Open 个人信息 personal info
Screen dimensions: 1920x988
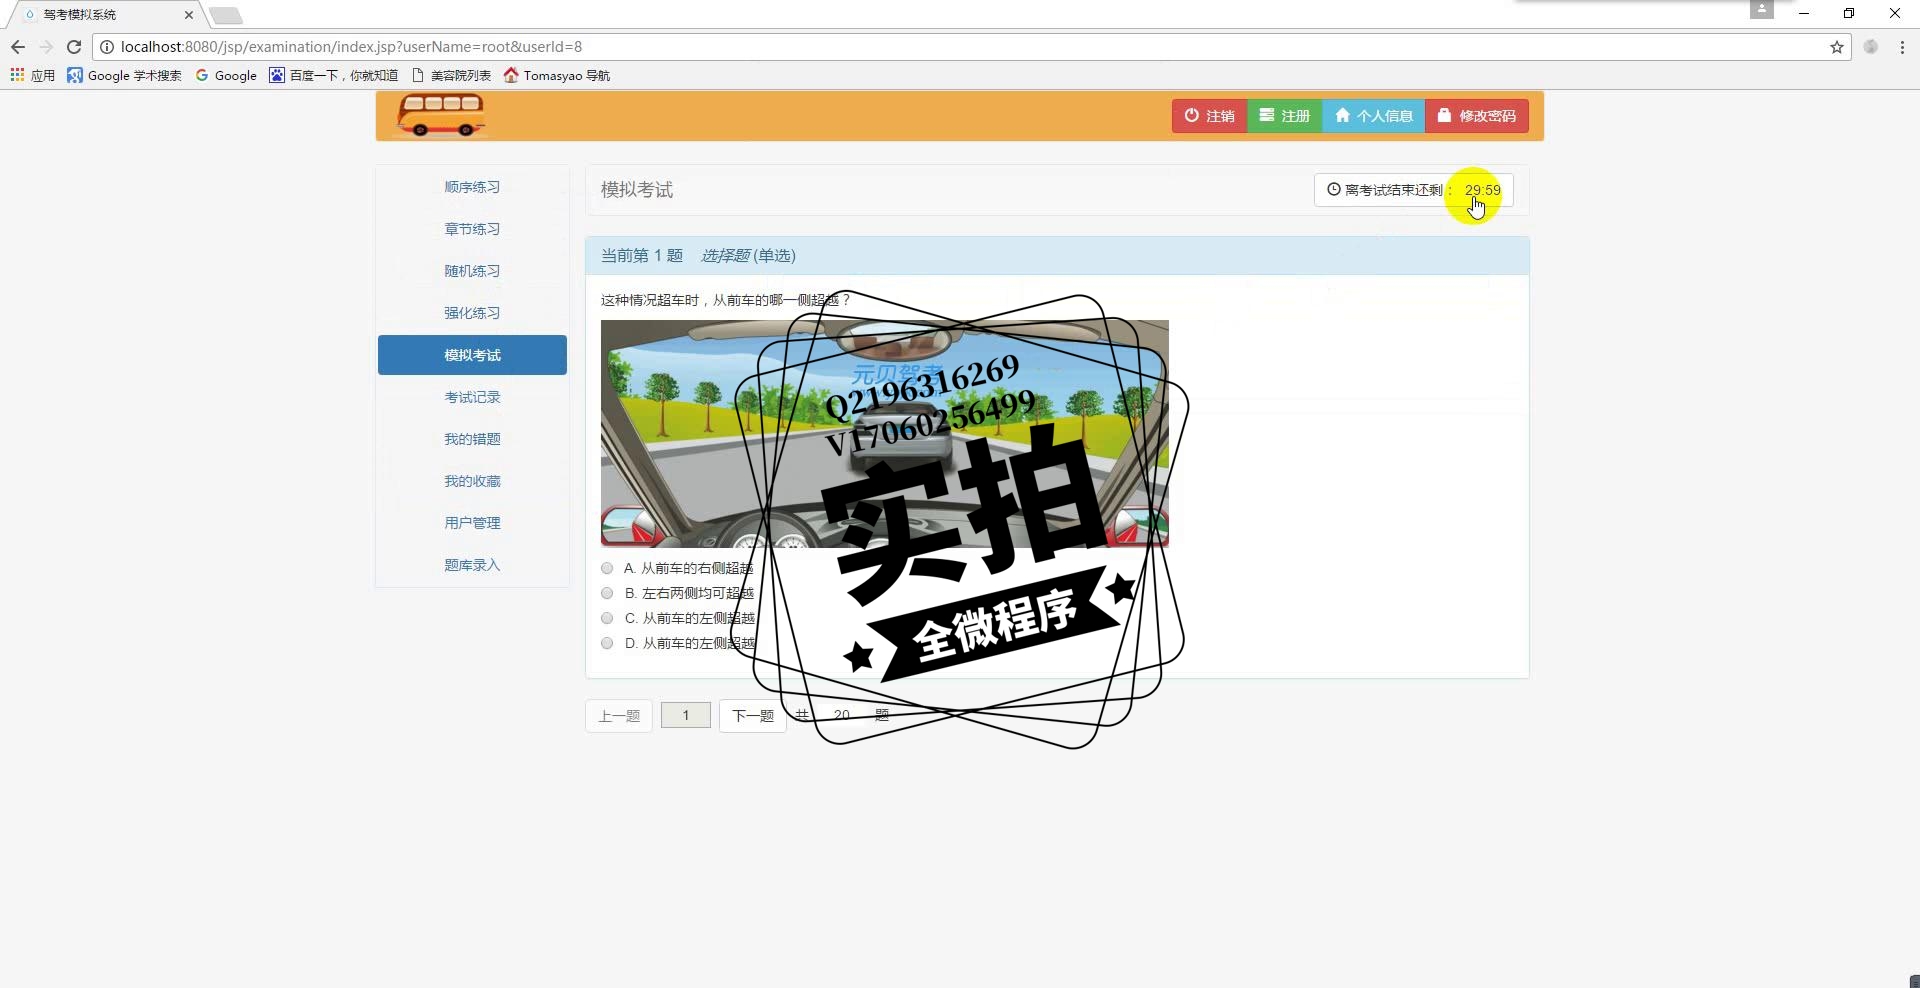pos(1373,116)
